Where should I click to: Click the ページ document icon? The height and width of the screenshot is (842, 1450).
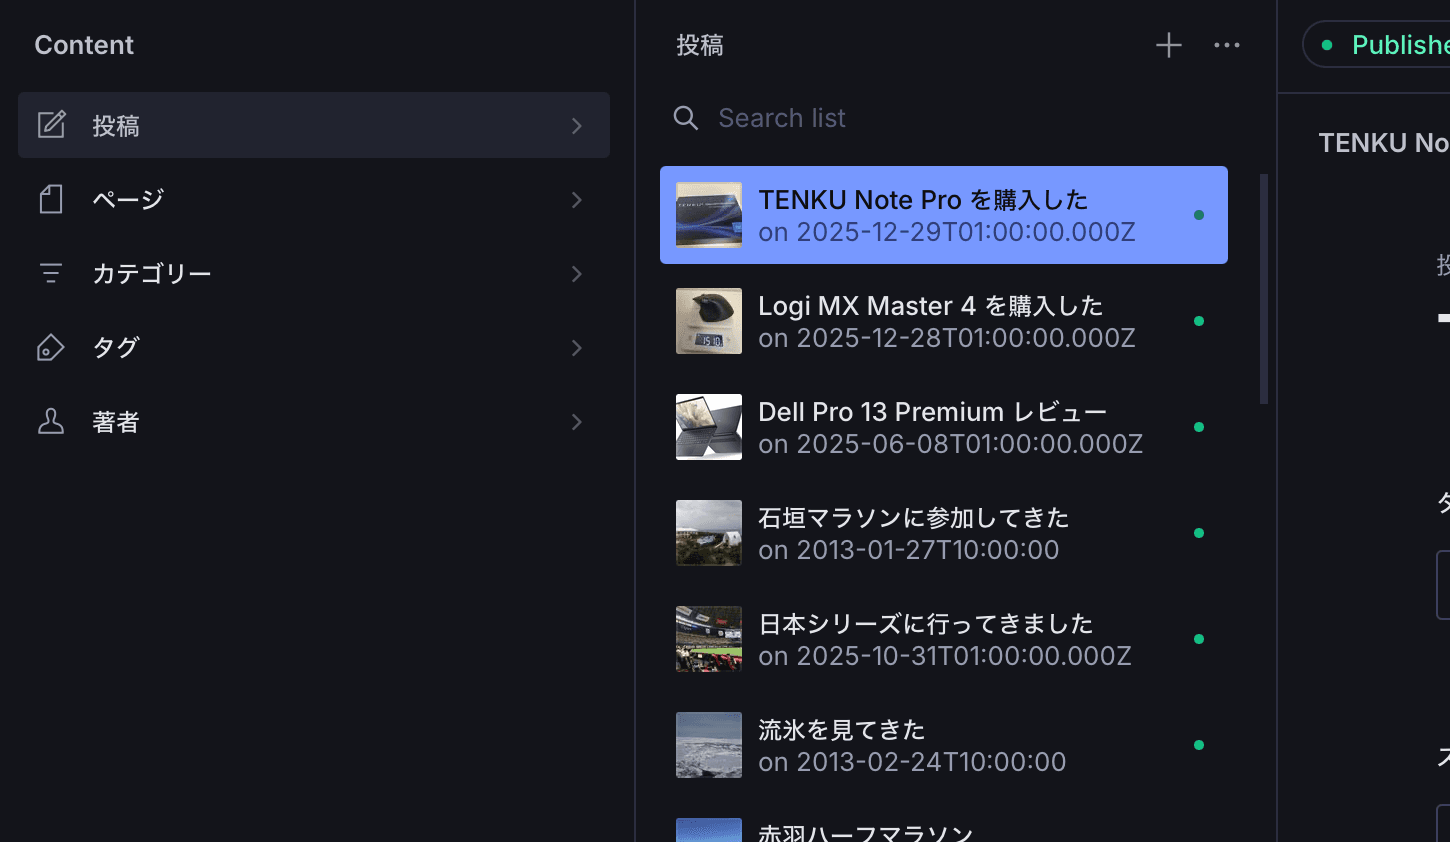pyautogui.click(x=51, y=199)
